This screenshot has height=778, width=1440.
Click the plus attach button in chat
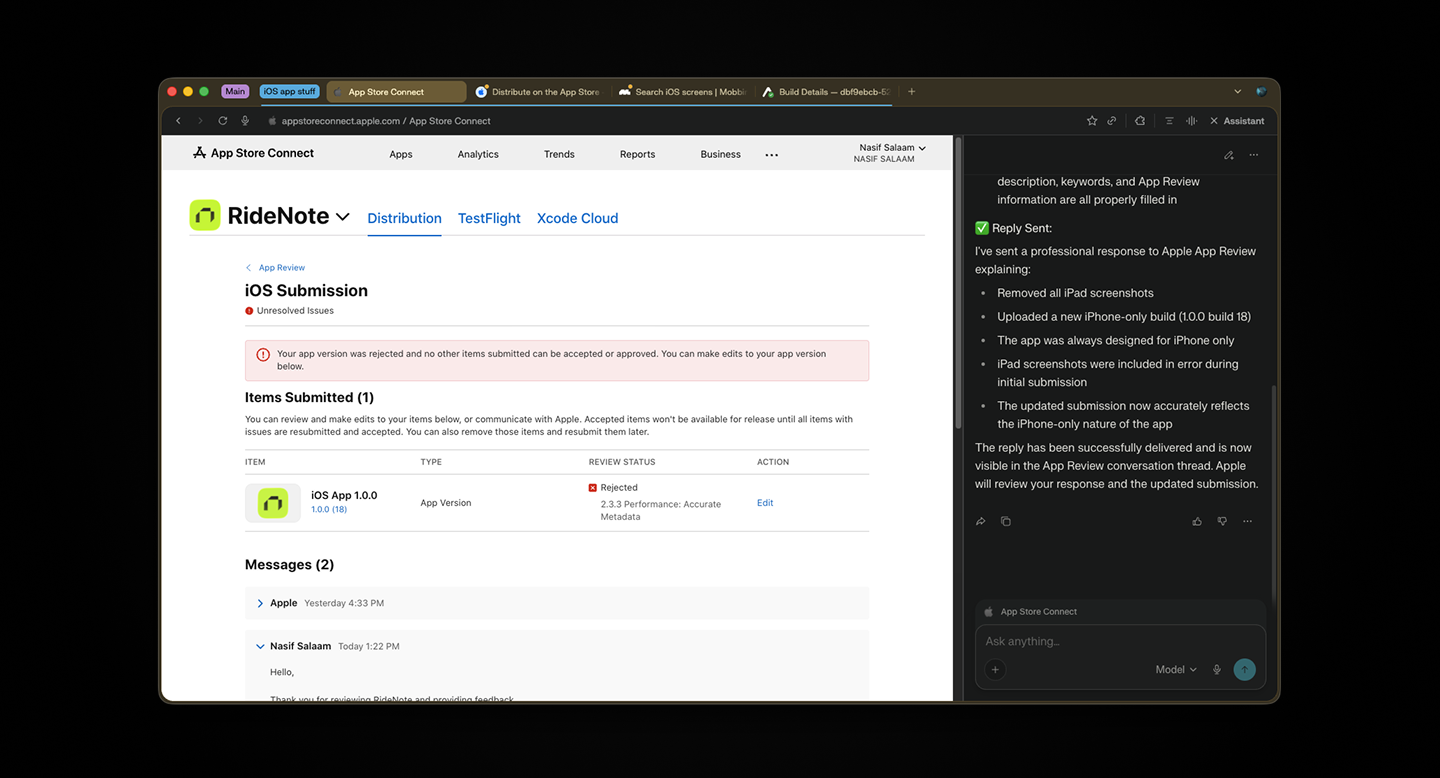point(995,670)
